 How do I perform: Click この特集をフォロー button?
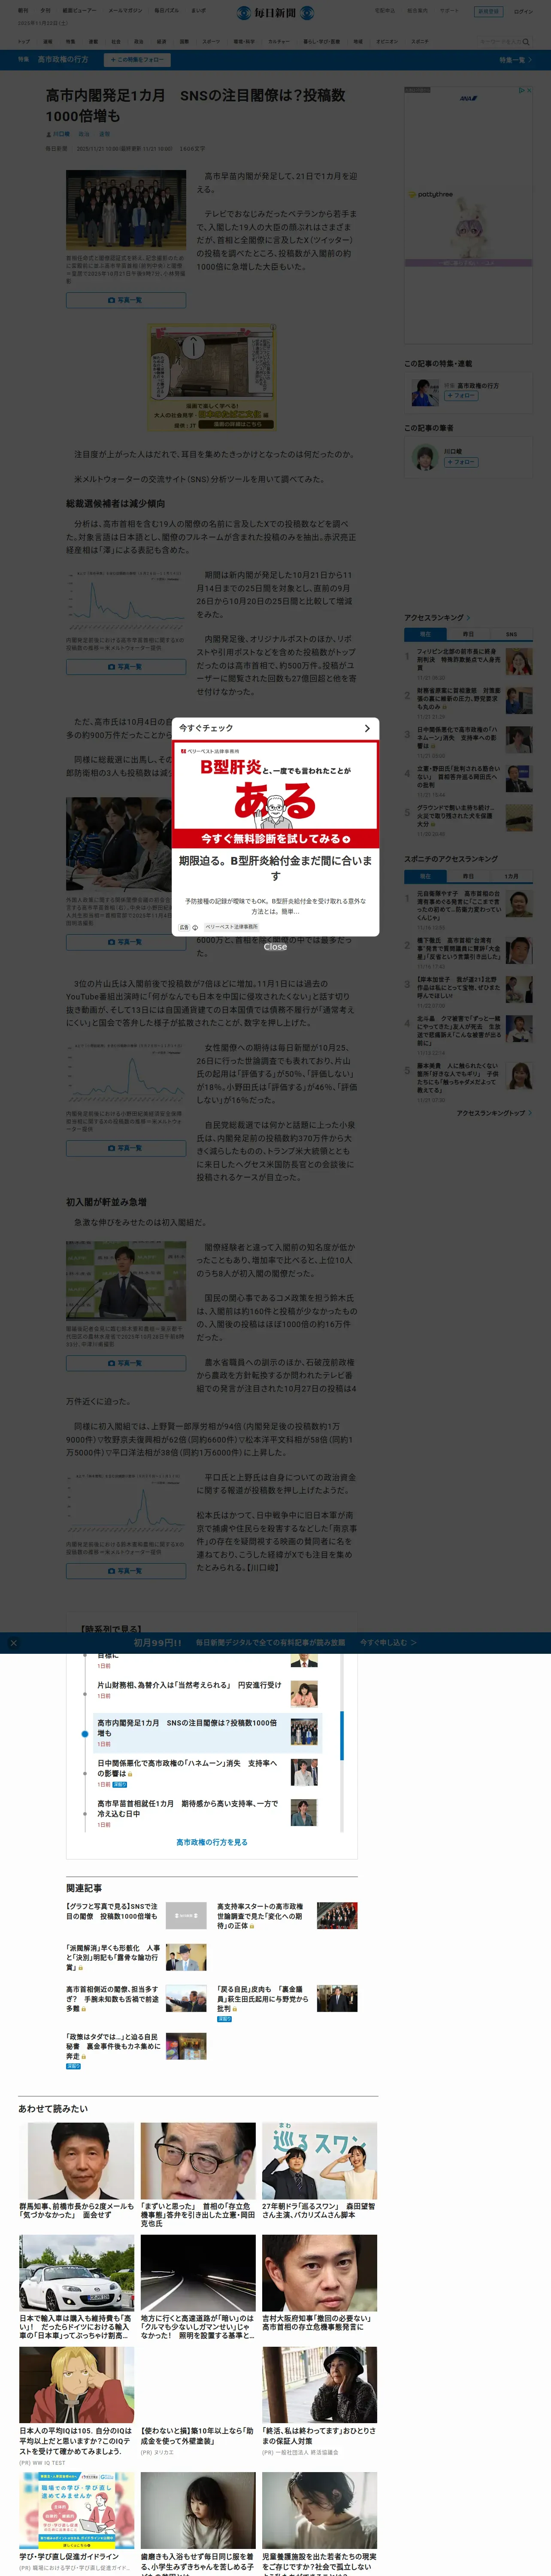click(137, 60)
